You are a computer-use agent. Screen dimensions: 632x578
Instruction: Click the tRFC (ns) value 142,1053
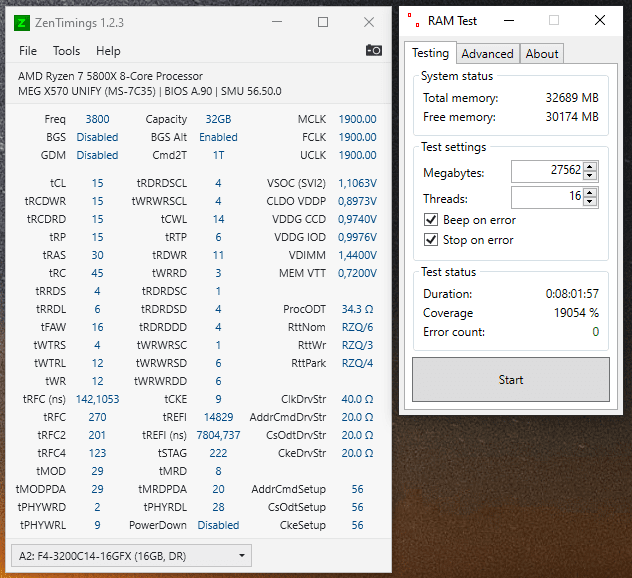point(97,399)
